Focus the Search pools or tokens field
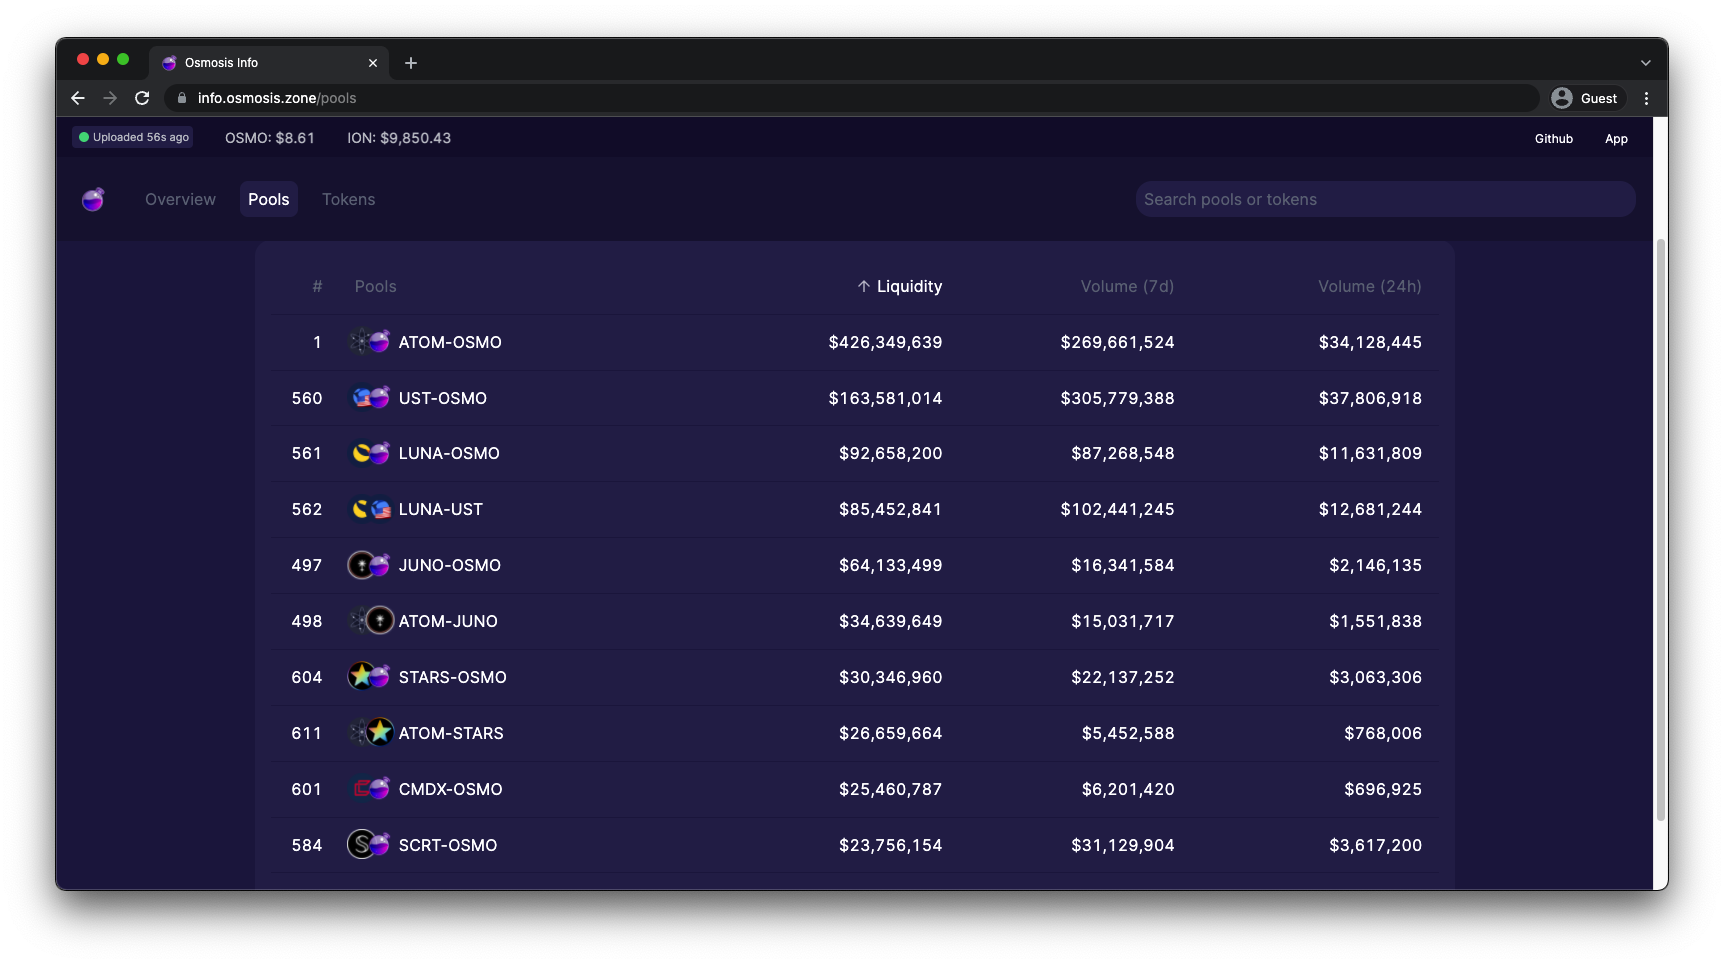 point(1385,199)
